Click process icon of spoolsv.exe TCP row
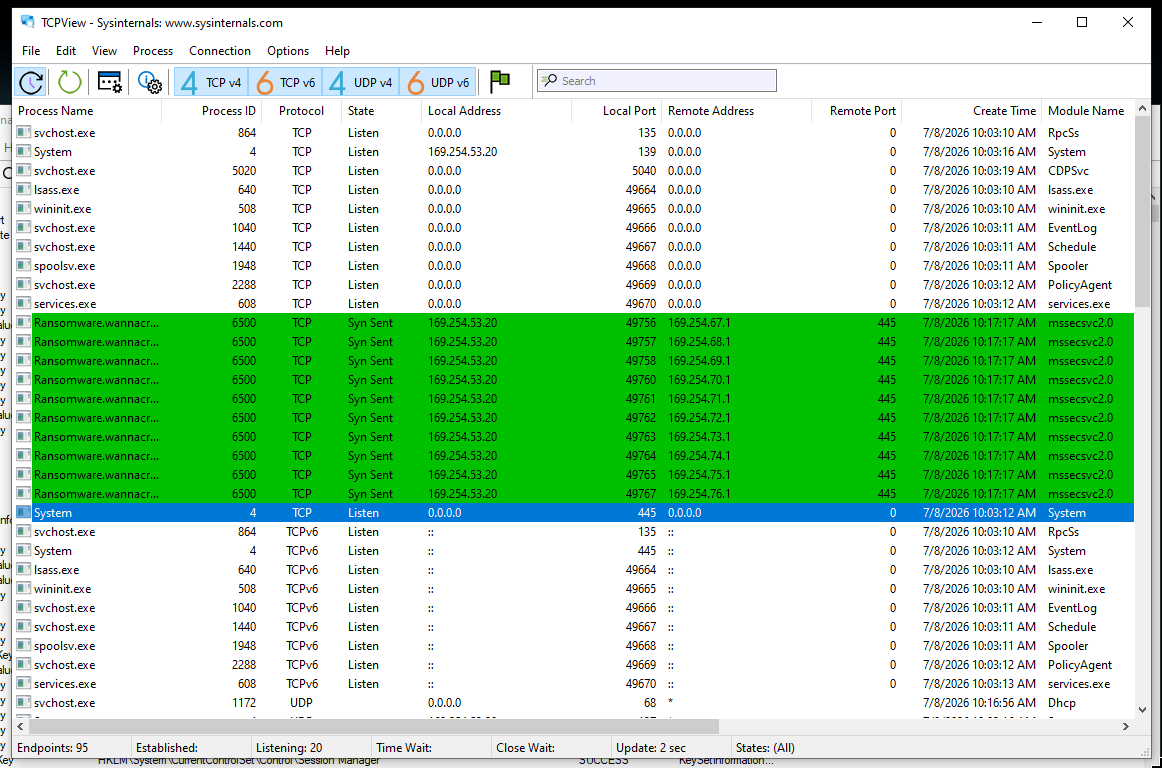Viewport: 1162px width, 768px height. [24, 265]
